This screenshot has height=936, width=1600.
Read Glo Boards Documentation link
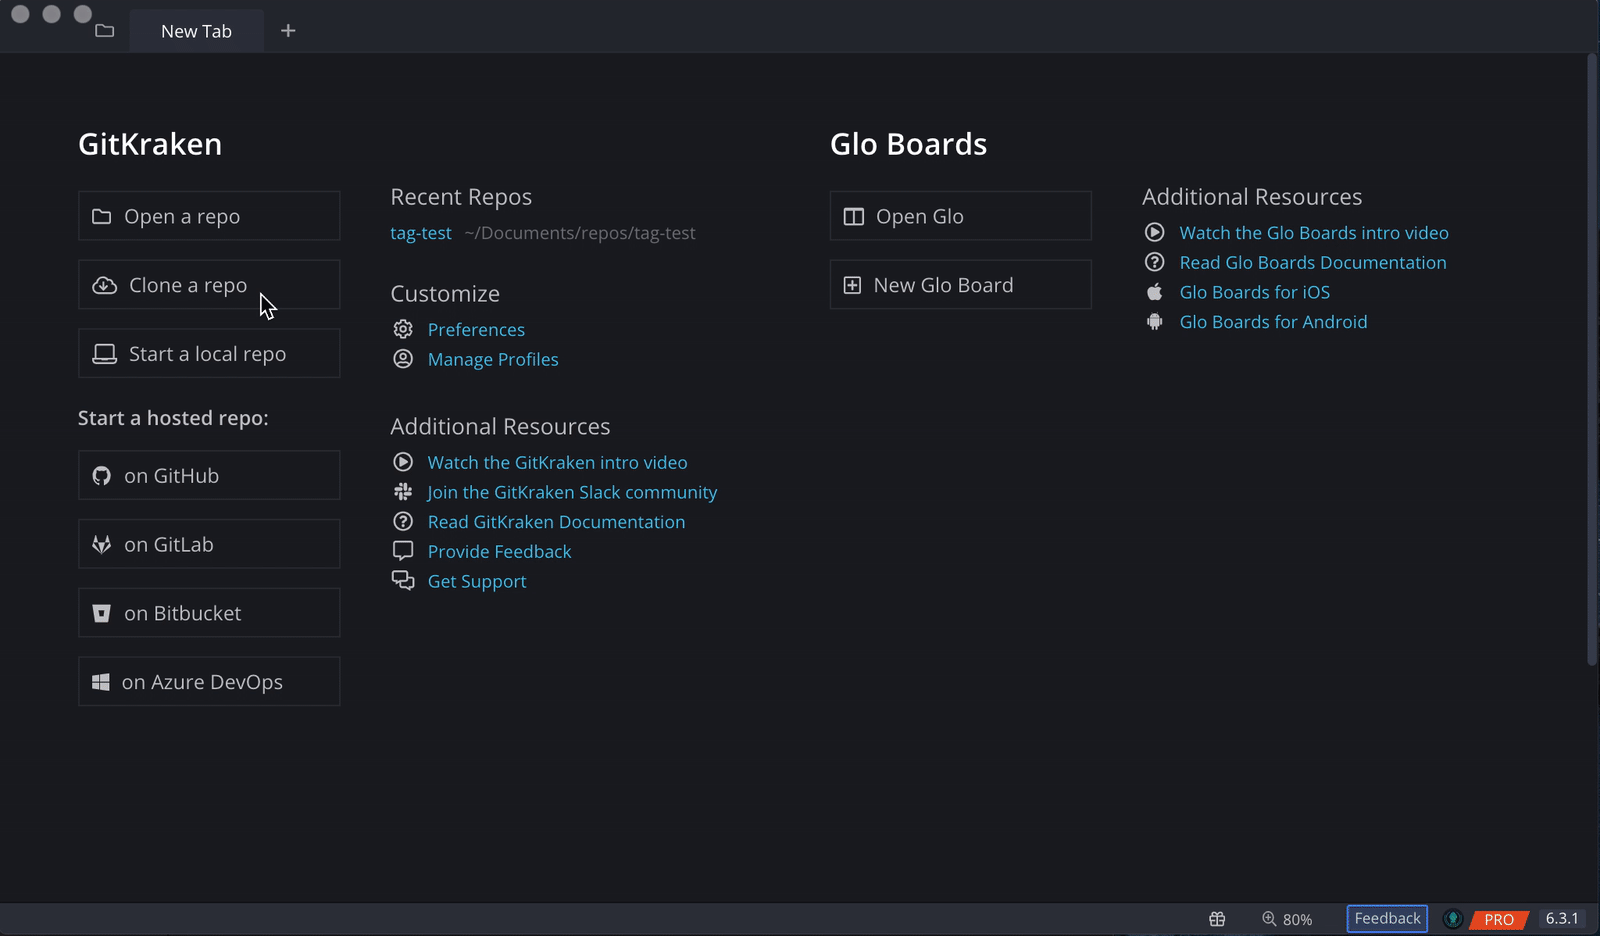click(x=1313, y=263)
